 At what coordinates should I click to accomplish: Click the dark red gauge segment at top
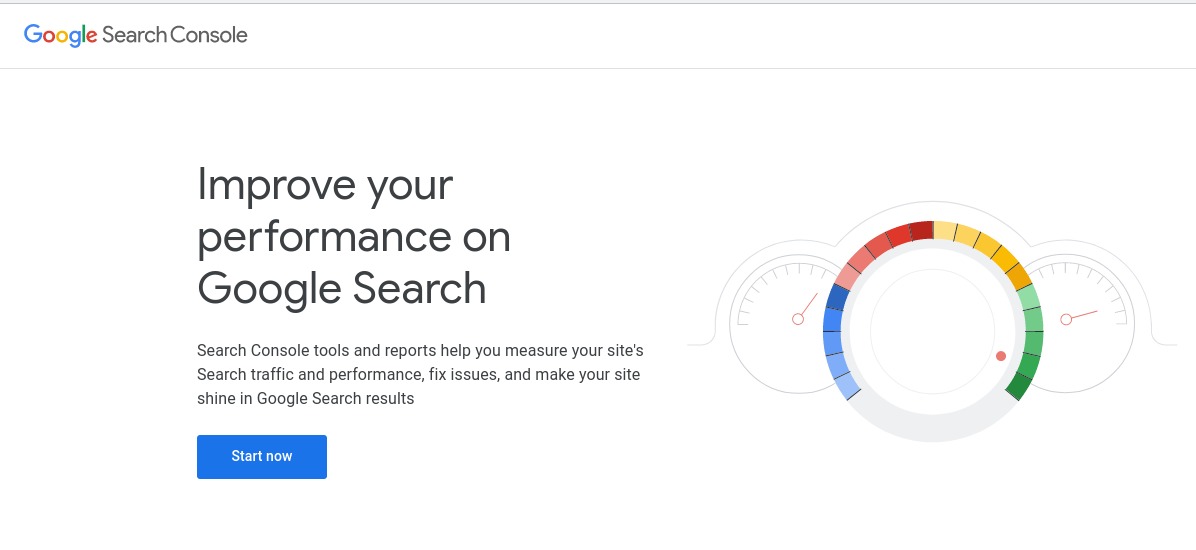921,230
